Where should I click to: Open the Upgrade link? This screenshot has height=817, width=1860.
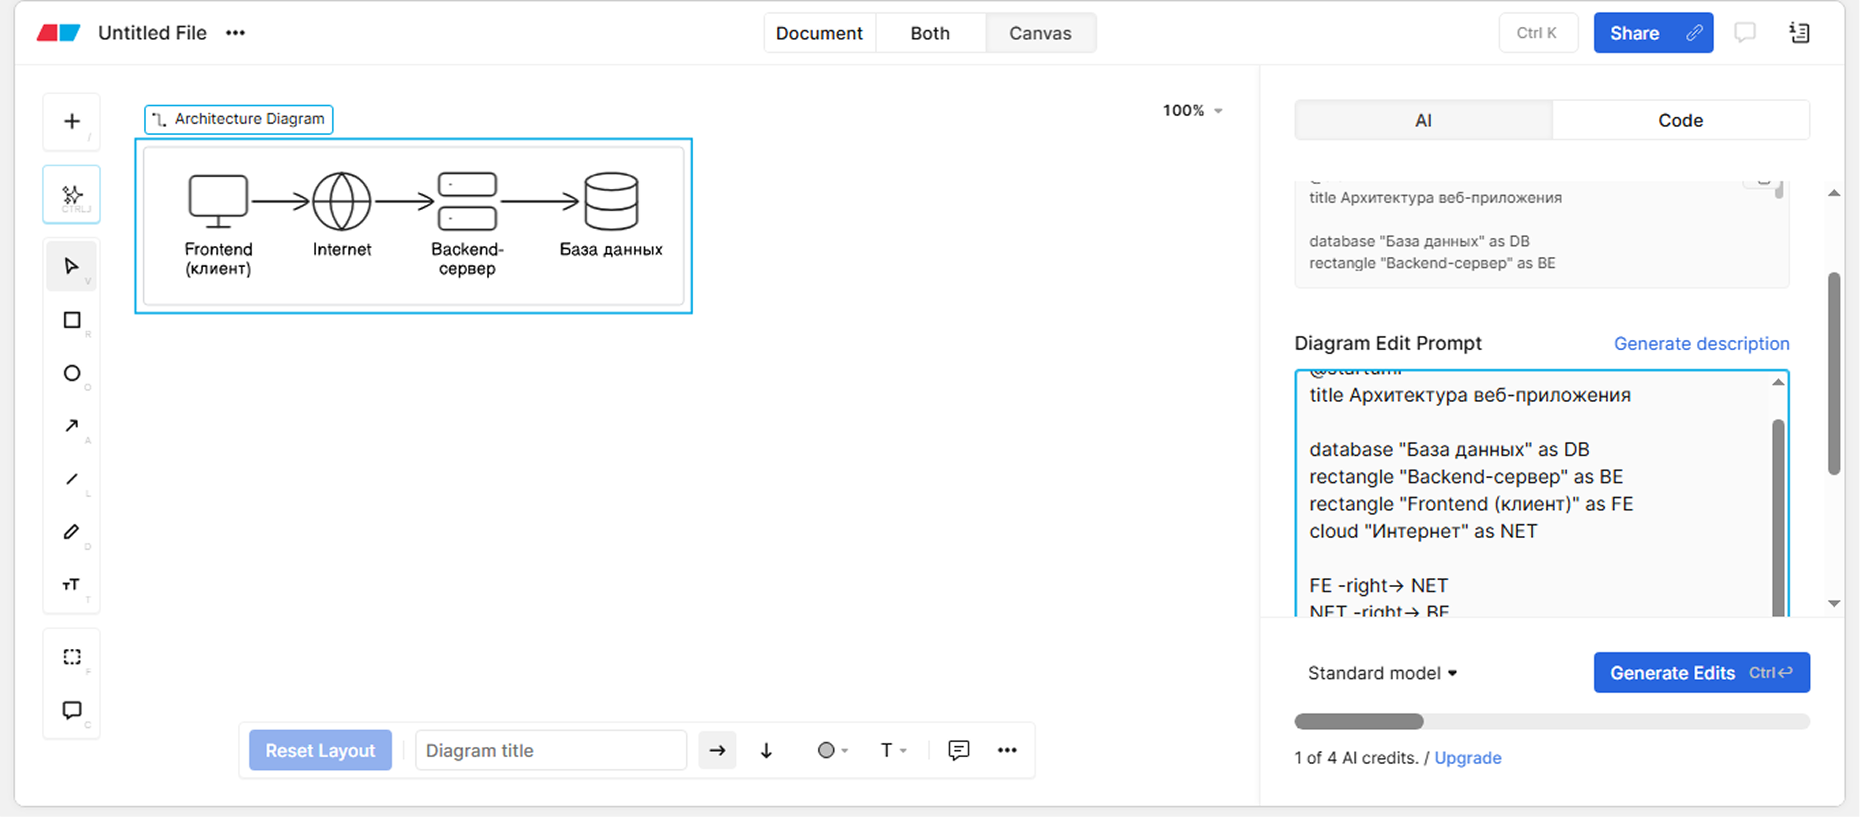pos(1467,758)
